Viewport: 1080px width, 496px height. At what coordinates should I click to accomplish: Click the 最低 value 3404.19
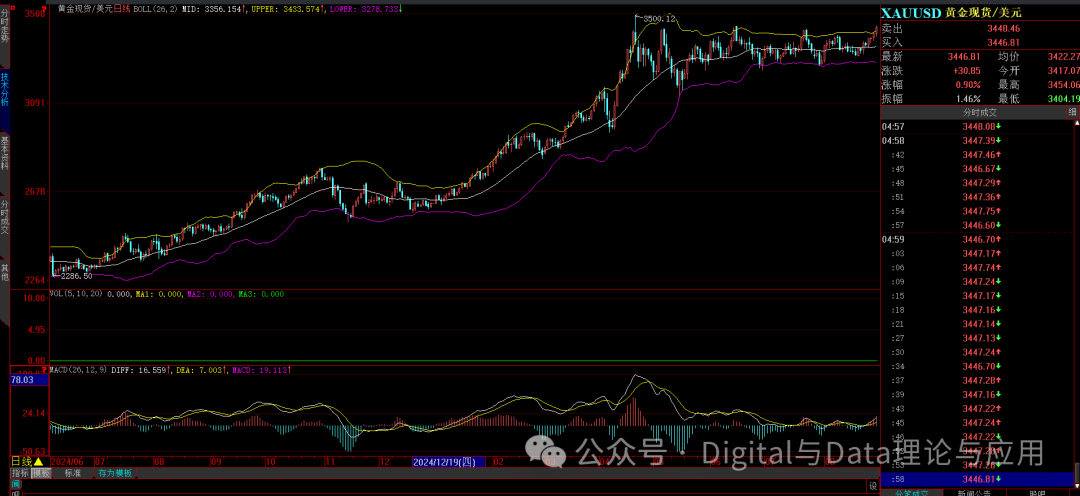(x=1063, y=99)
